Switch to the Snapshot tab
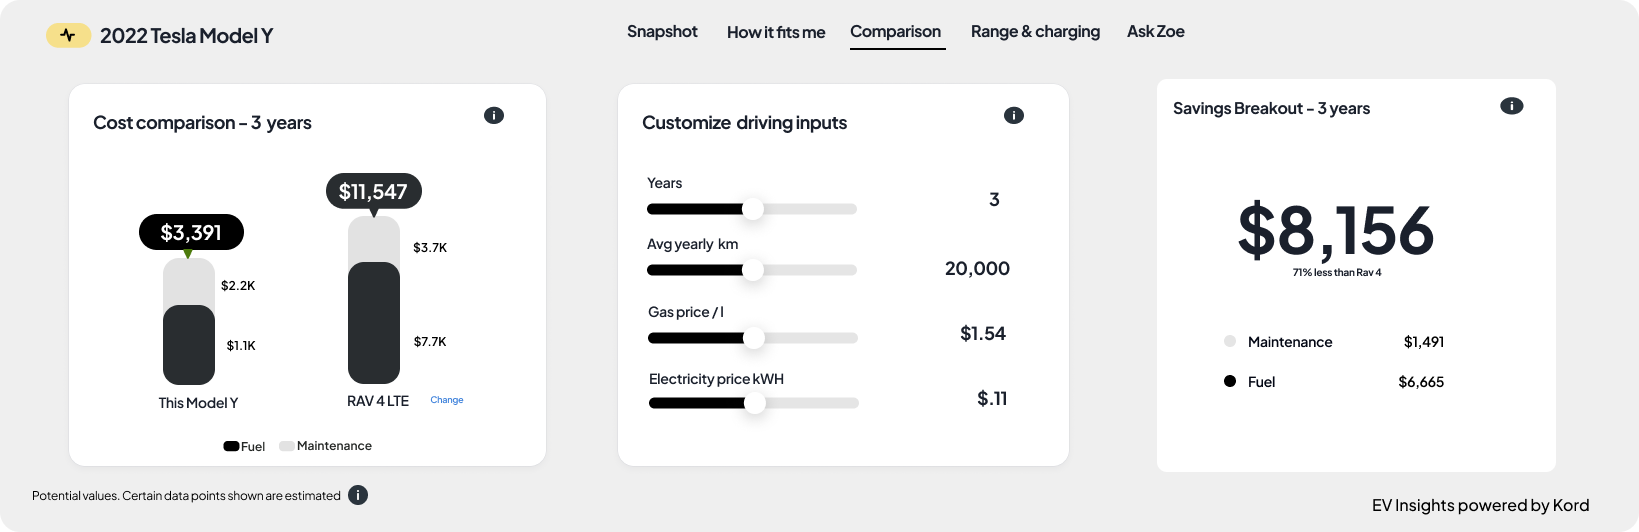Viewport: 1639px width, 532px height. (x=662, y=32)
